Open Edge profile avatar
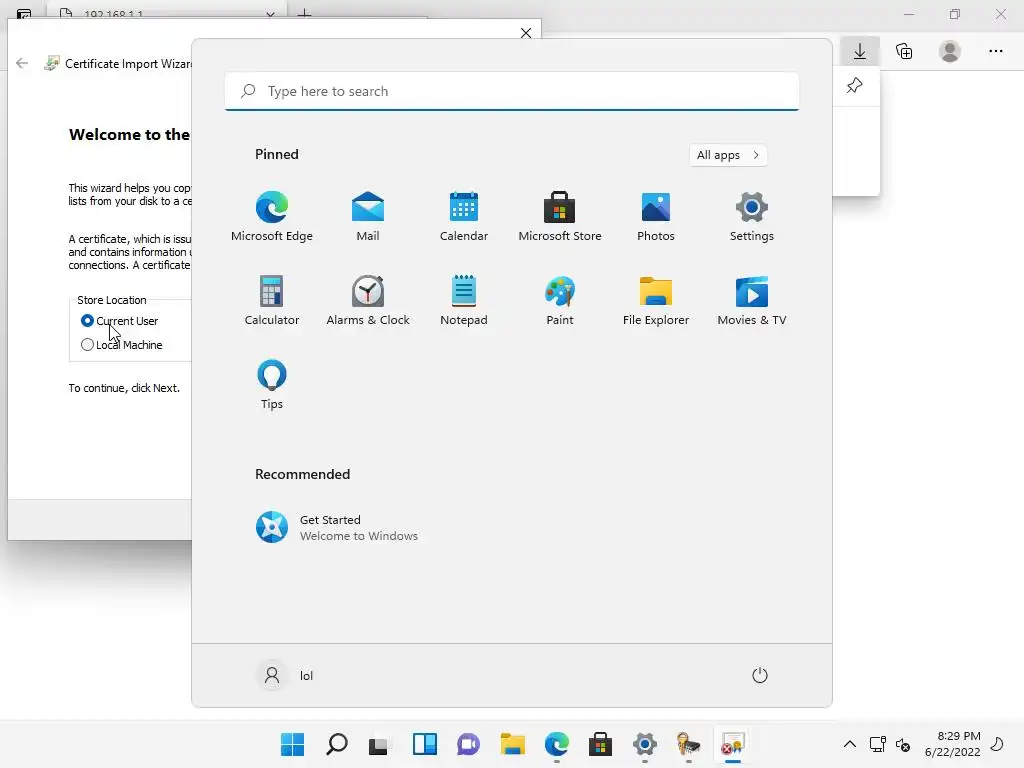The height and width of the screenshot is (768, 1024). (950, 52)
